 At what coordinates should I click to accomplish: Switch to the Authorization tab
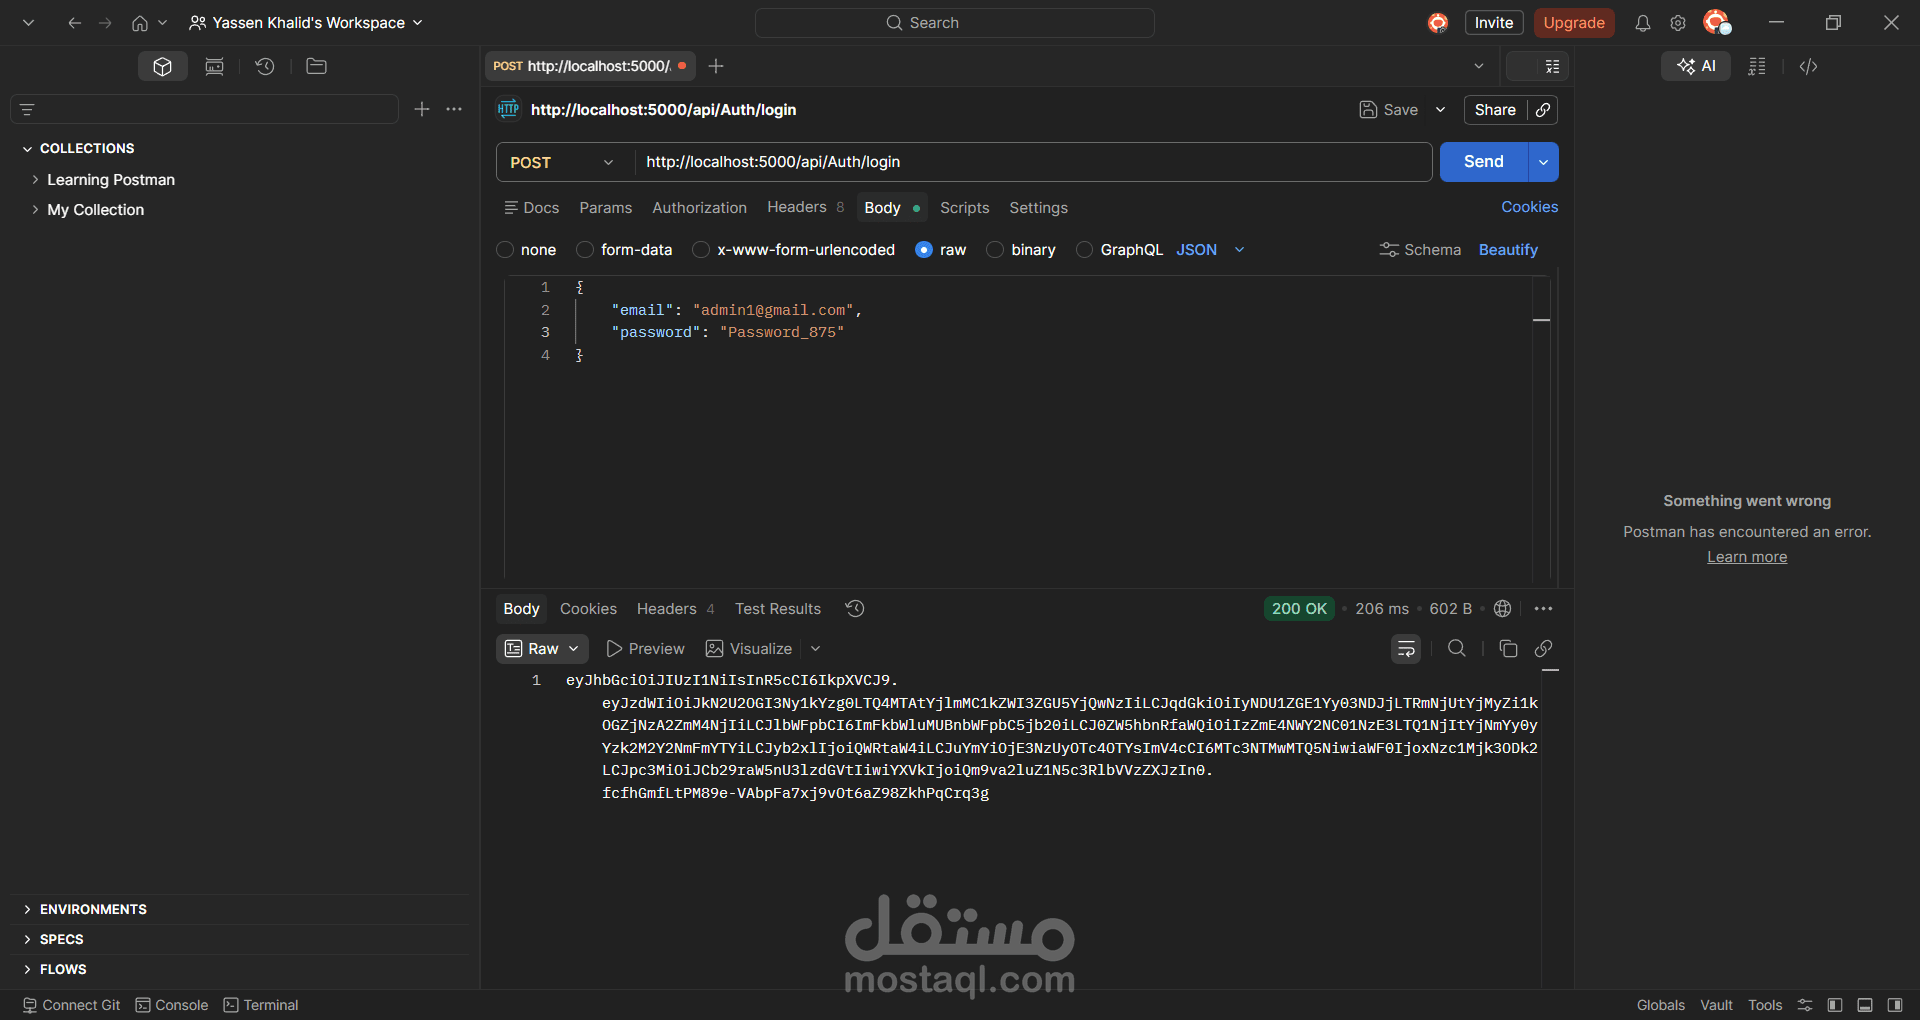tap(700, 208)
